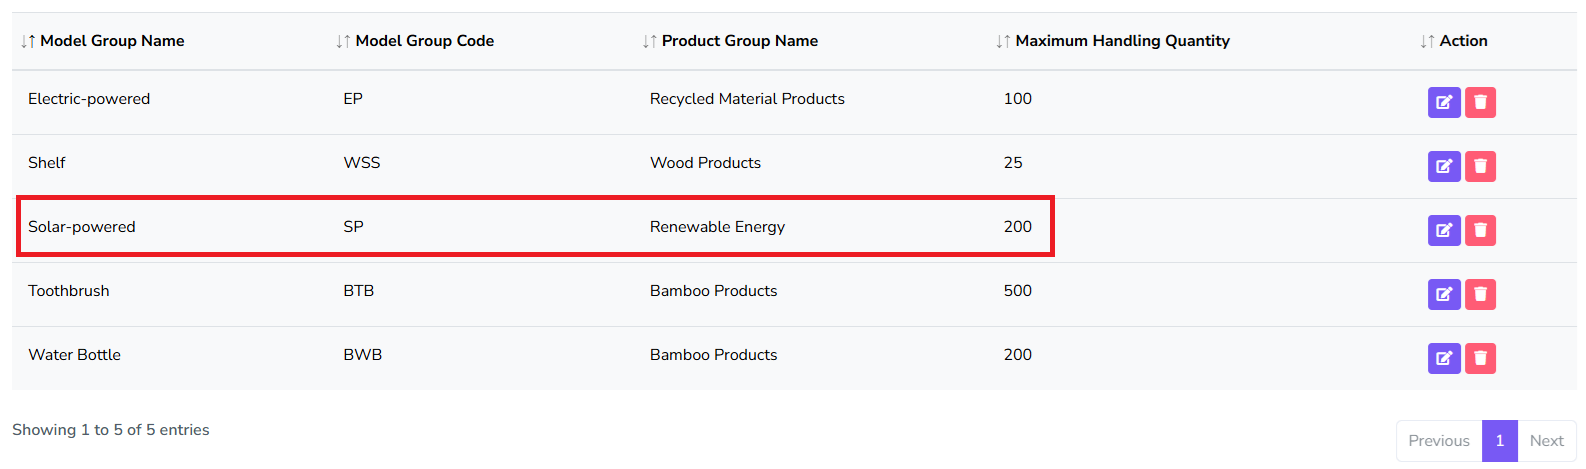The image size is (1586, 469).
Task: Delete the Electric-powered model group
Action: (1480, 102)
